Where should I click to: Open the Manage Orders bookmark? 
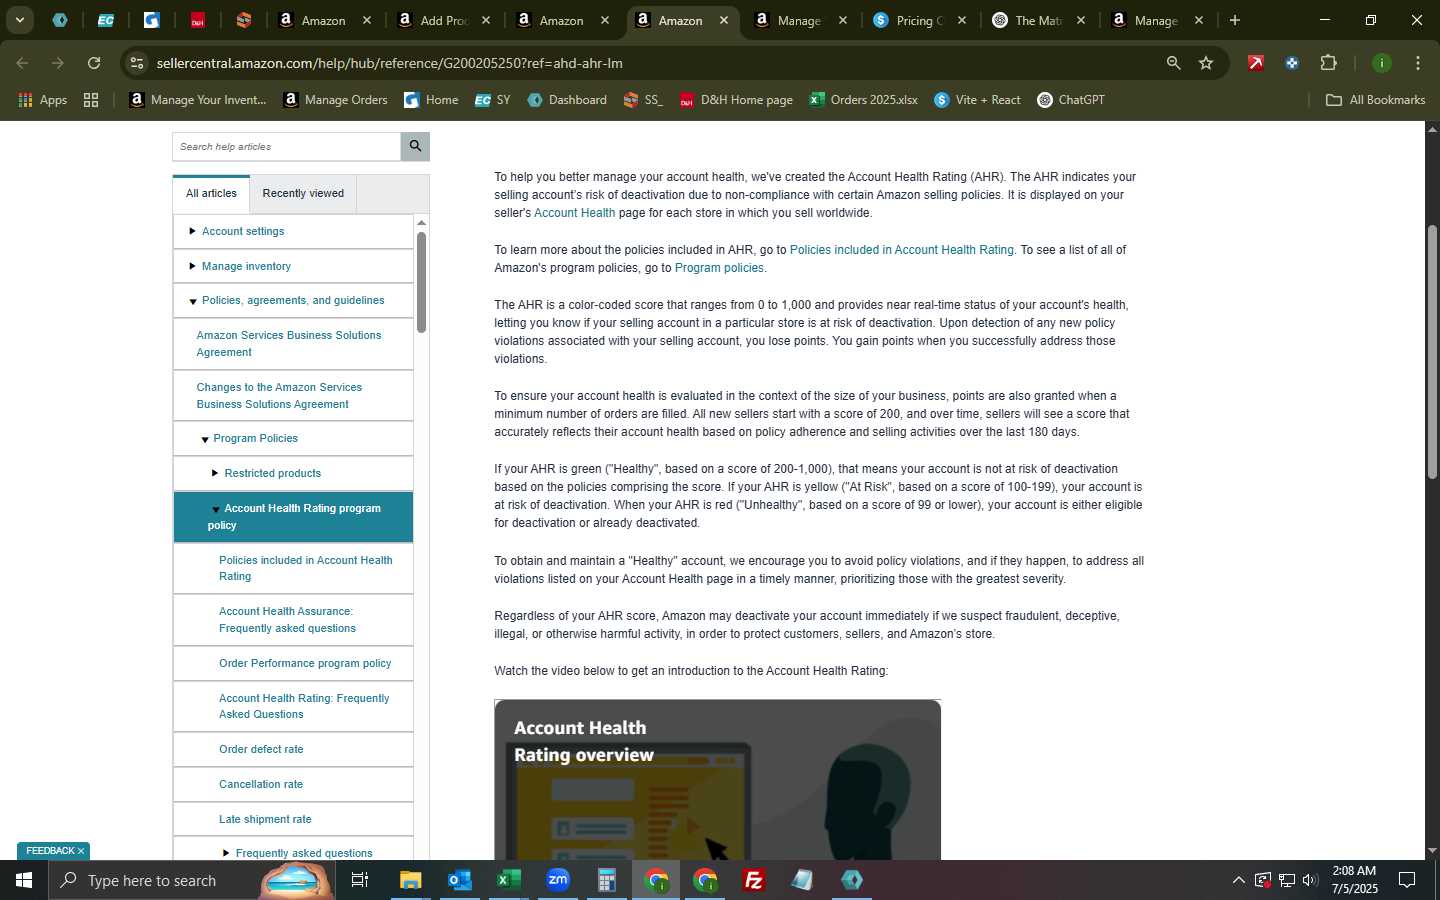(336, 100)
